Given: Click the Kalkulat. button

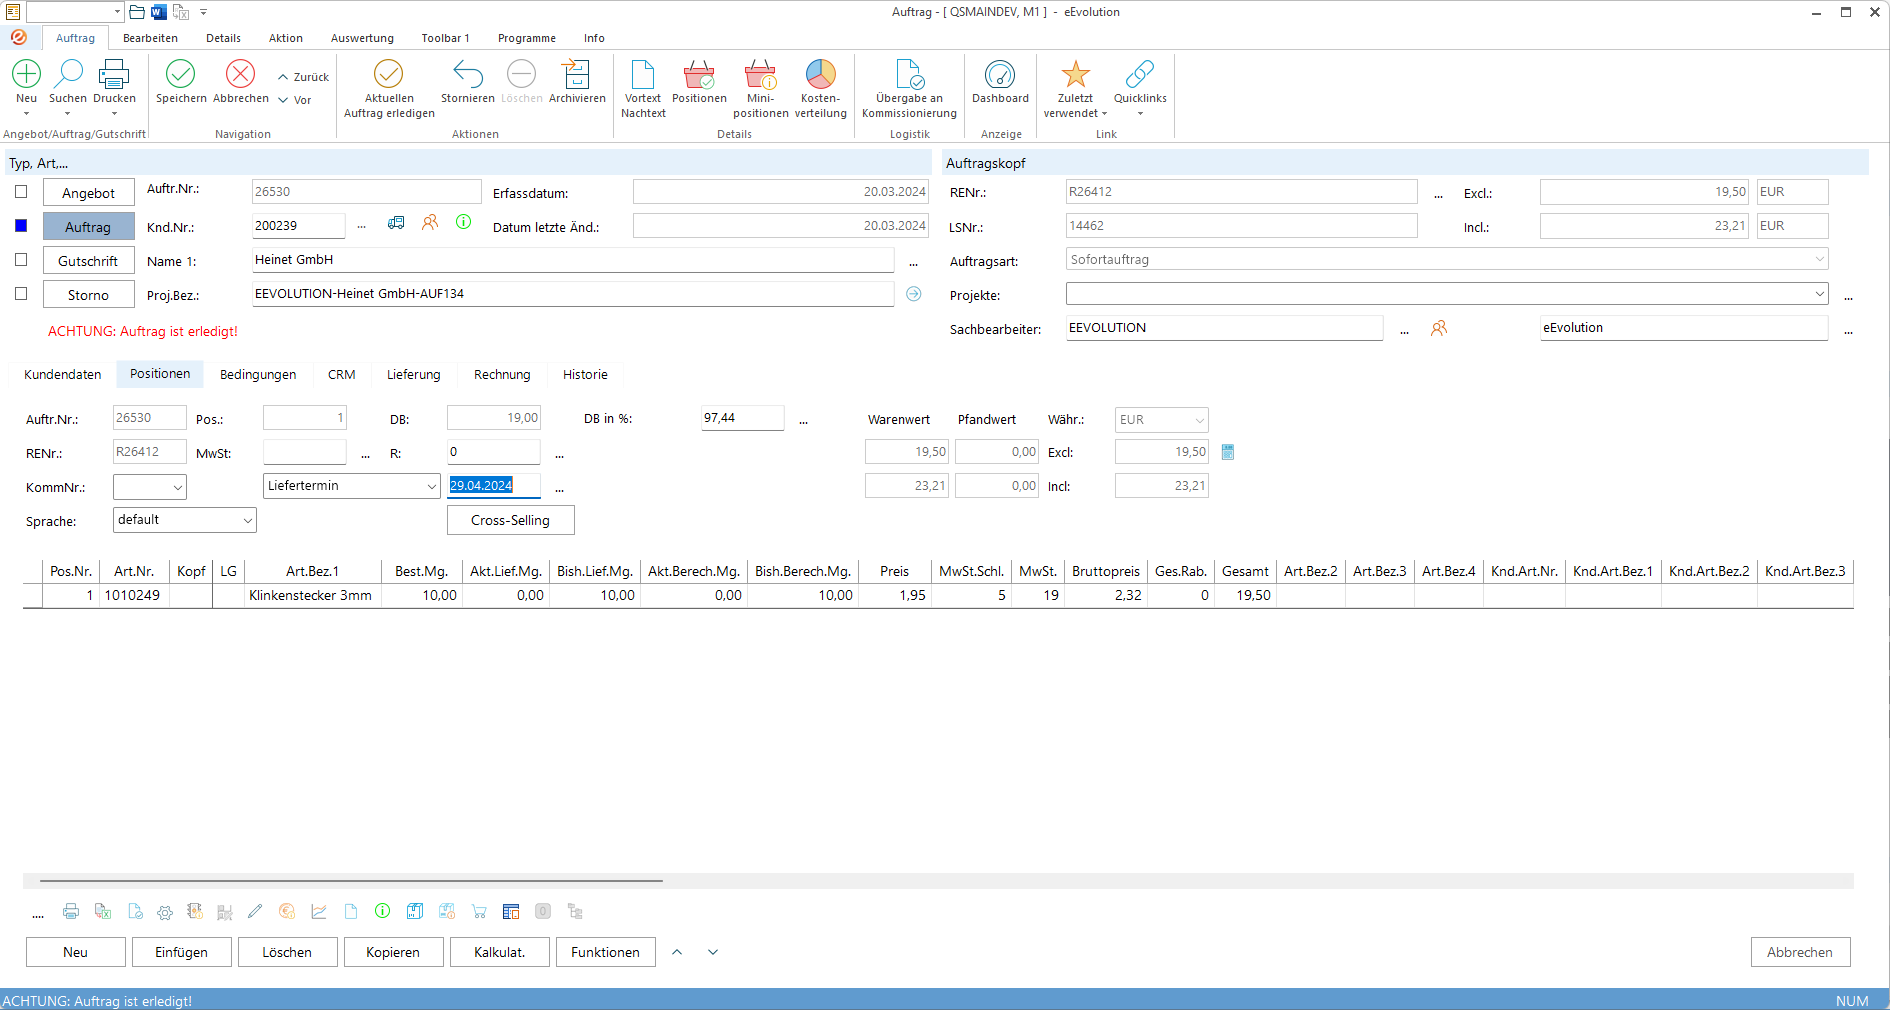Looking at the screenshot, I should tap(499, 952).
